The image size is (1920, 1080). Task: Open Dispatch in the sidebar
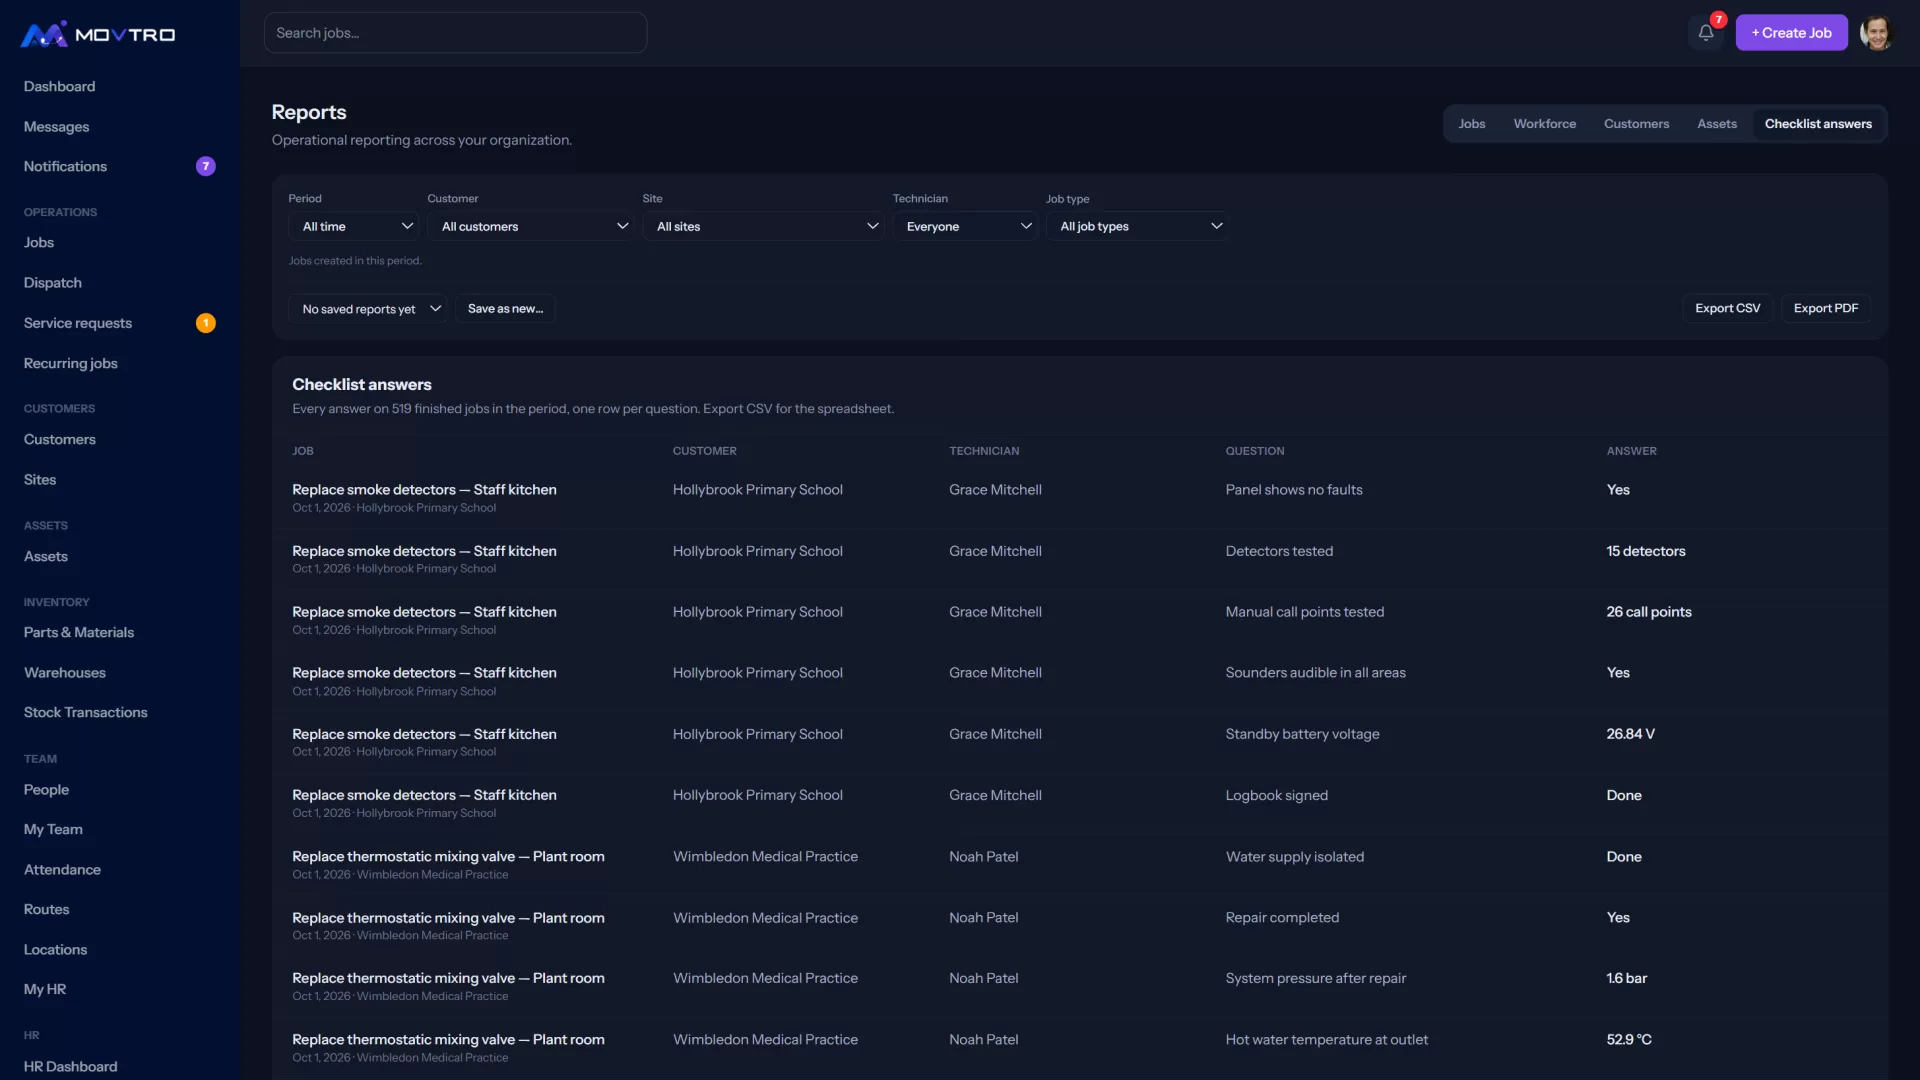click(x=53, y=283)
